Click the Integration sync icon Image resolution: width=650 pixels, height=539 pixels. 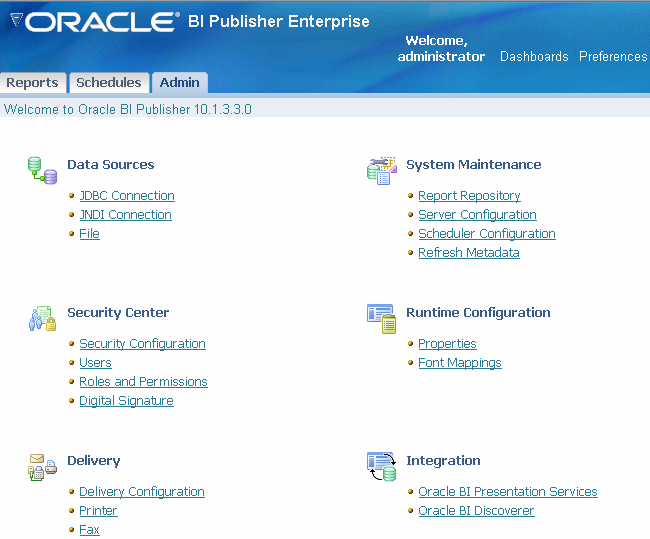tap(381, 467)
